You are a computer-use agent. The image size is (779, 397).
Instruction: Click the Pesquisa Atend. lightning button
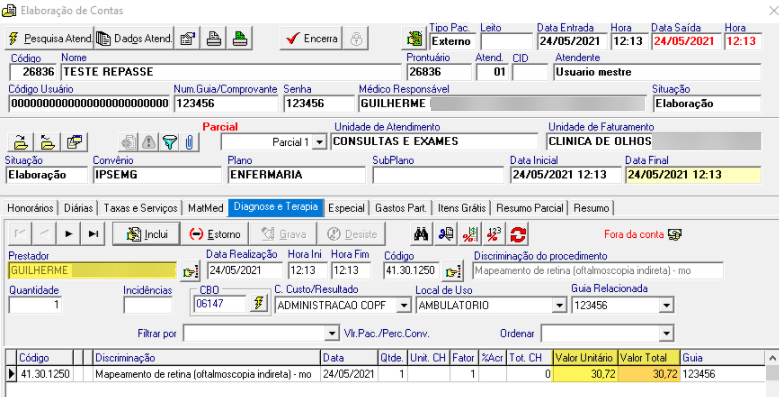(x=49, y=38)
